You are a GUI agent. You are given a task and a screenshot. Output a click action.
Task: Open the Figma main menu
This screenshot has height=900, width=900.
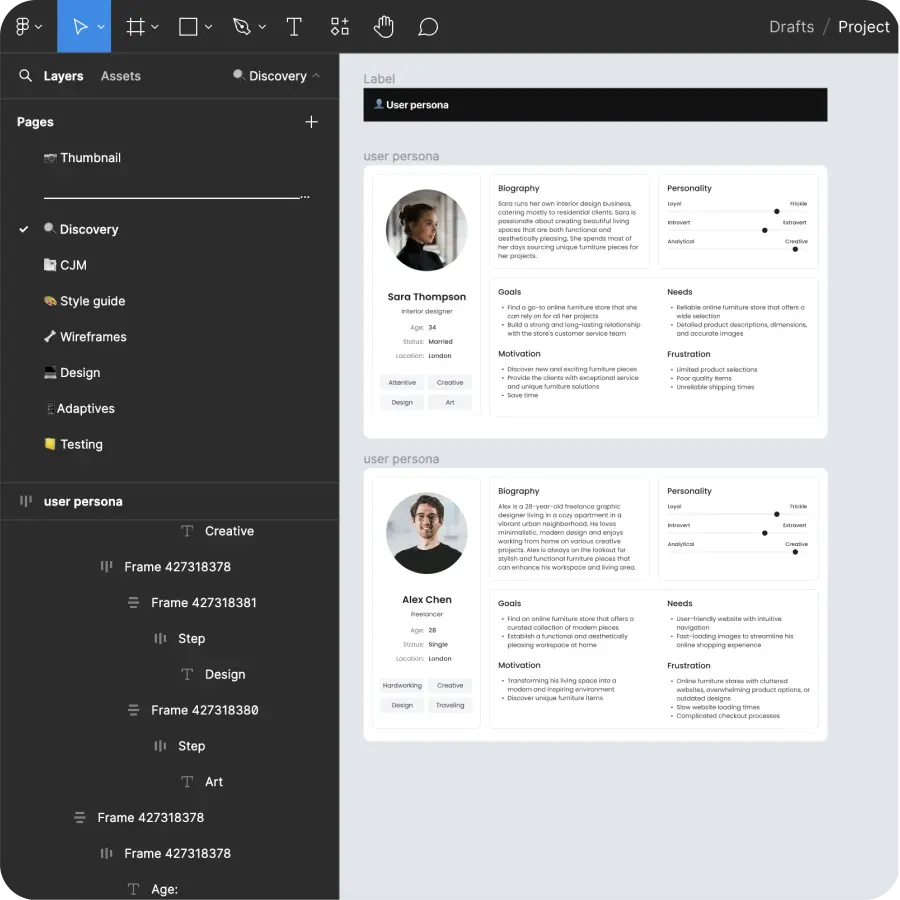coord(24,27)
